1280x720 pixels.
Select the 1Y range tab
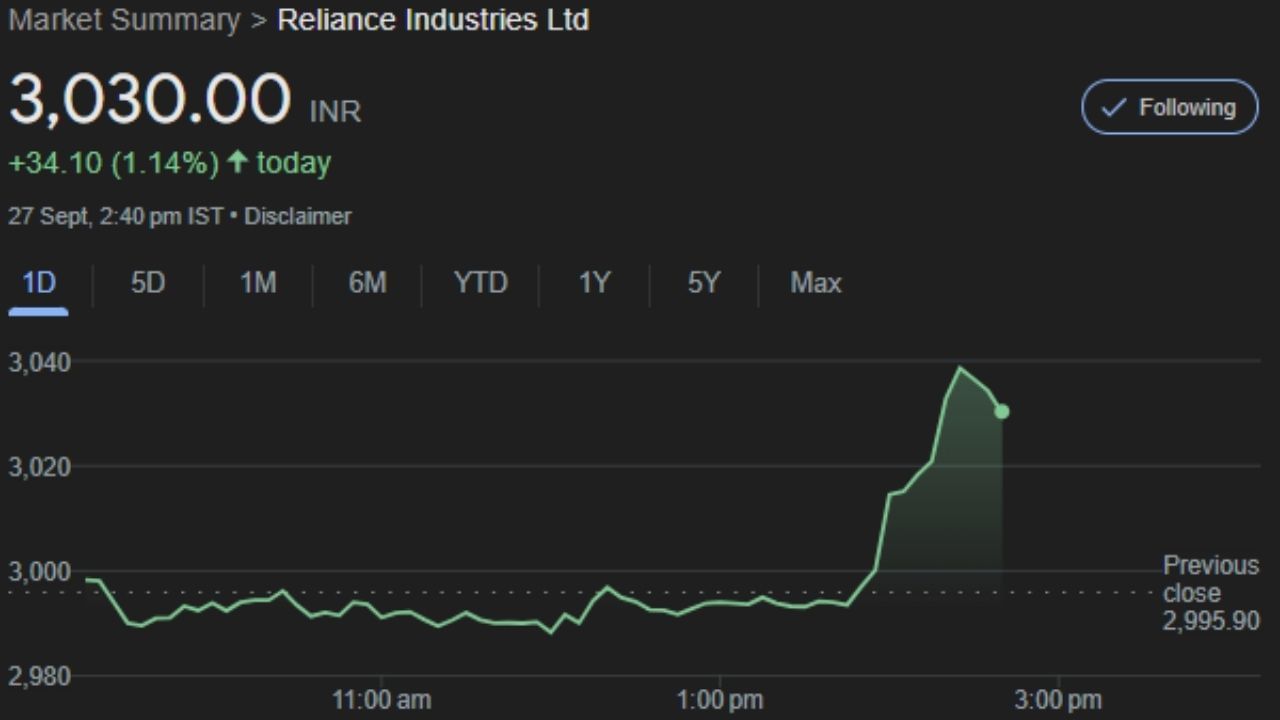(594, 283)
